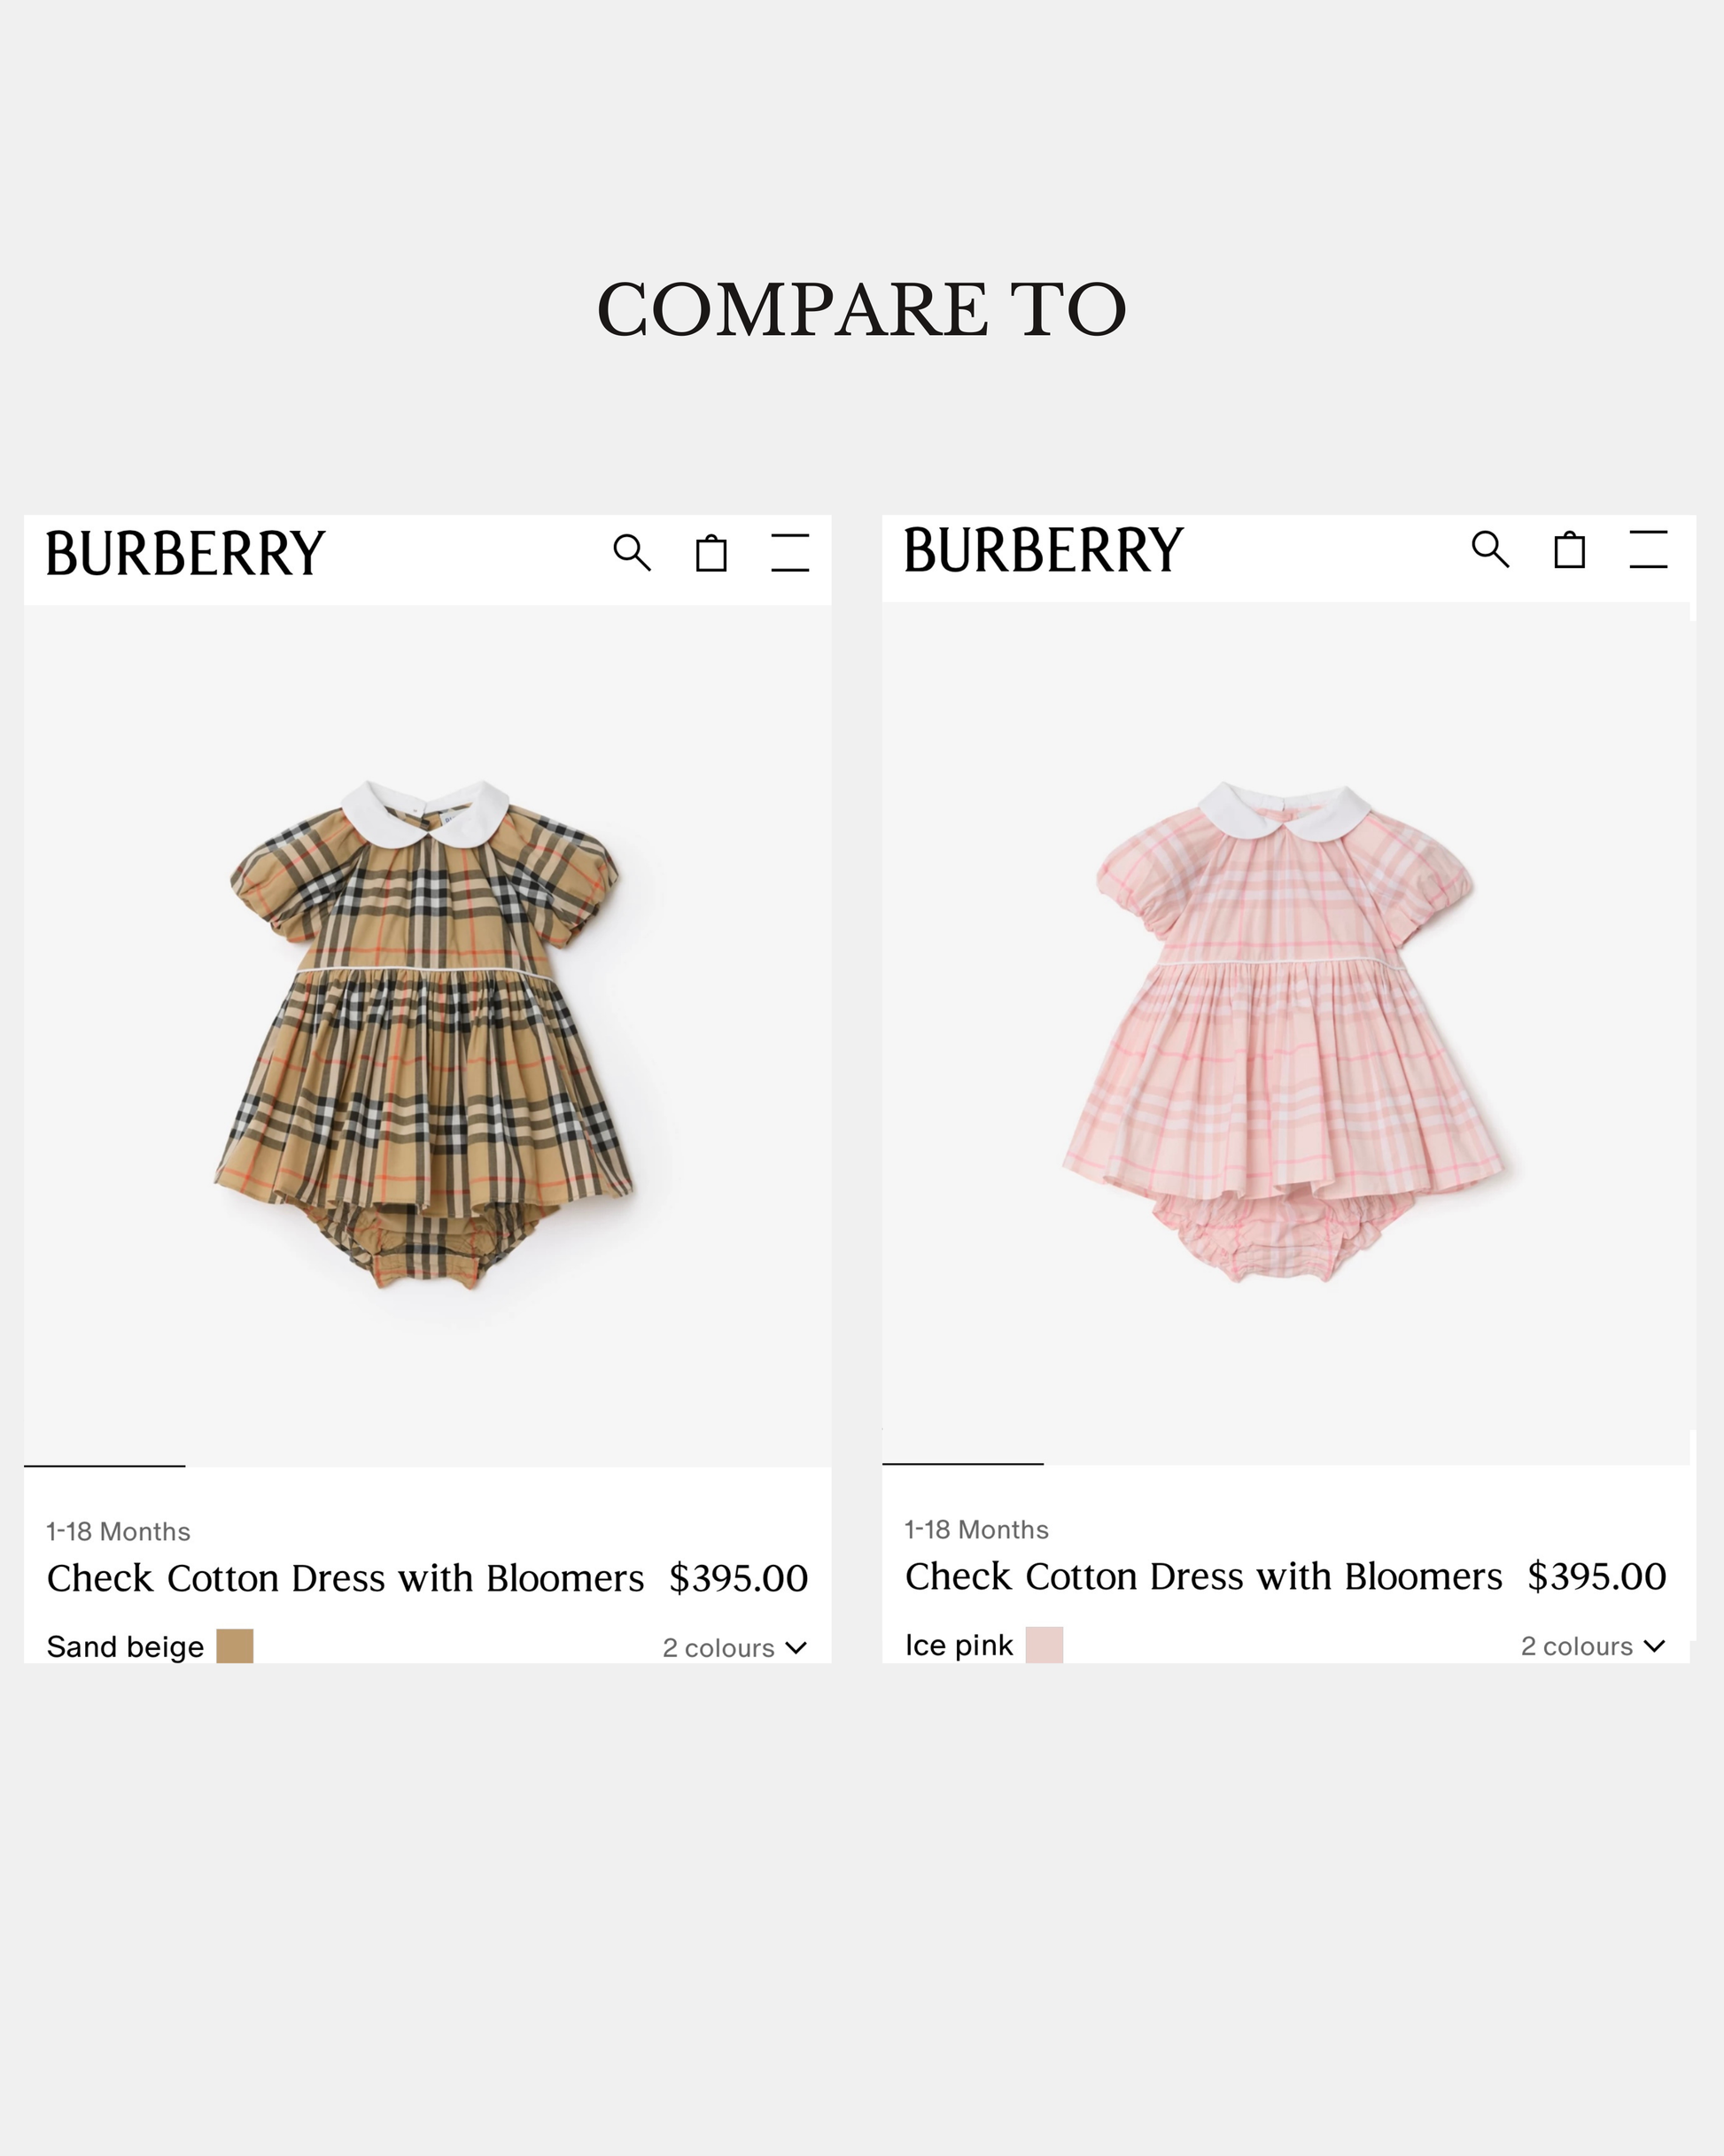Click the right Check Cotton Dress with Bloomers title
The width and height of the screenshot is (1724, 2156).
point(1203,1576)
